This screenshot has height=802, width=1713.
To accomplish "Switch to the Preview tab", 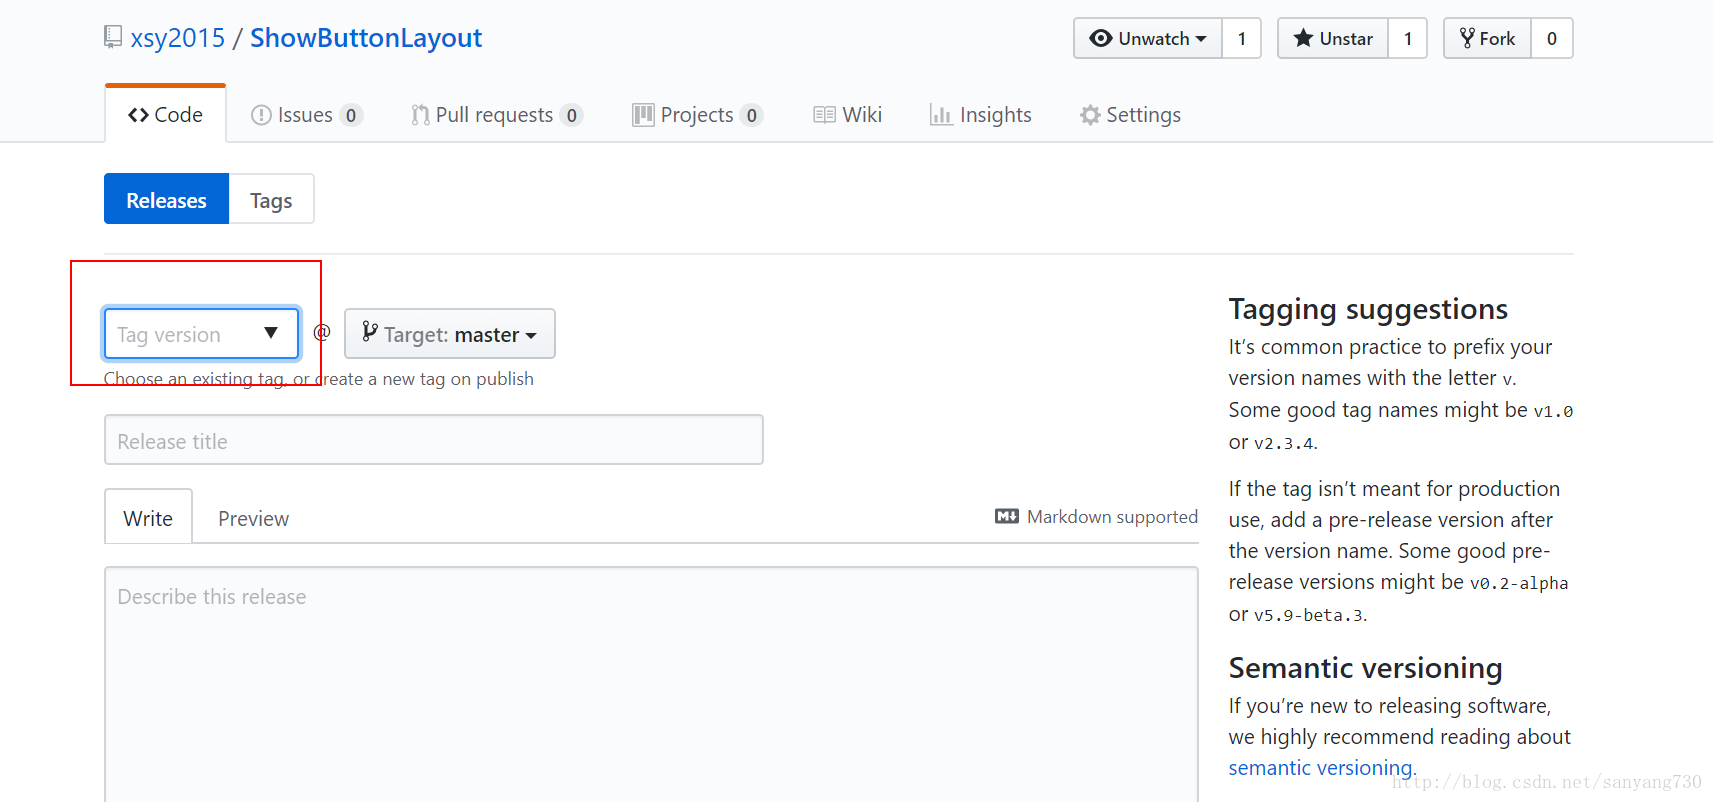I will (253, 518).
